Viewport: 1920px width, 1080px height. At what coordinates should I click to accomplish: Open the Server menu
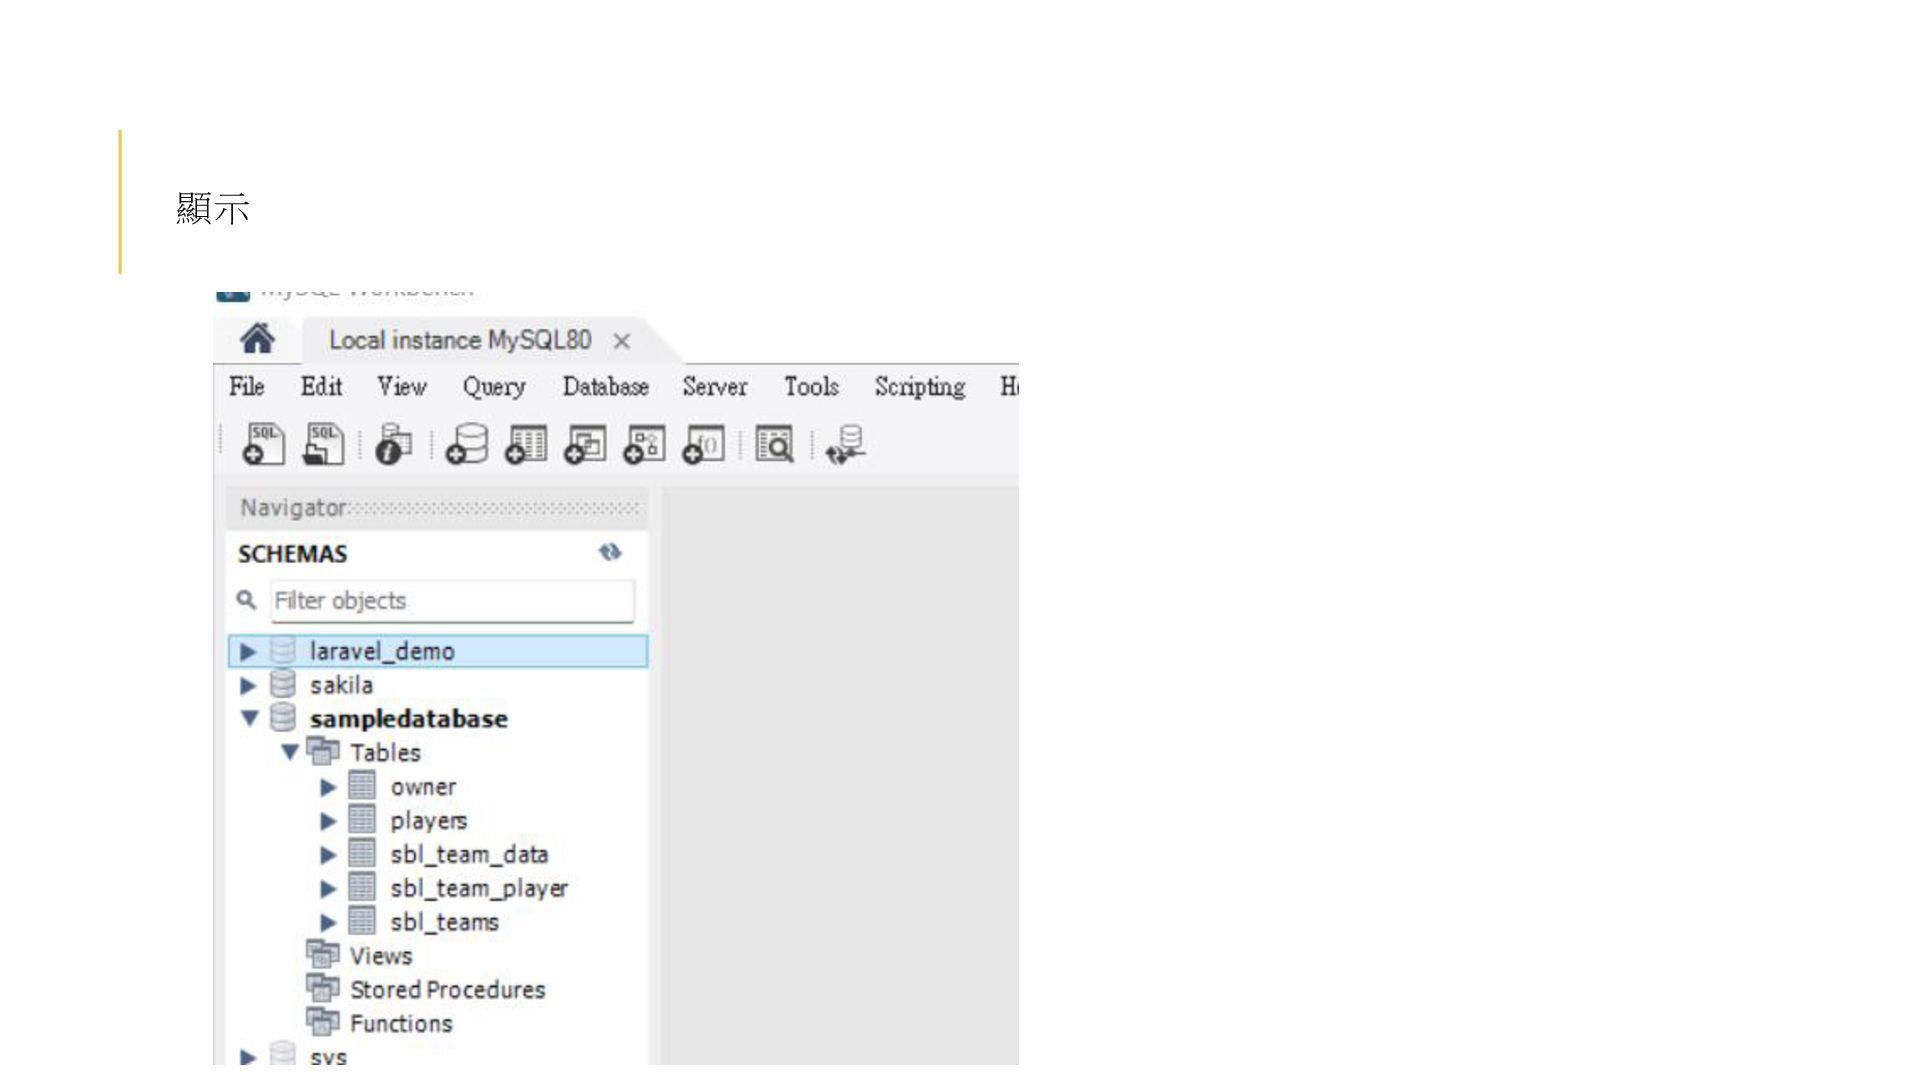point(715,387)
